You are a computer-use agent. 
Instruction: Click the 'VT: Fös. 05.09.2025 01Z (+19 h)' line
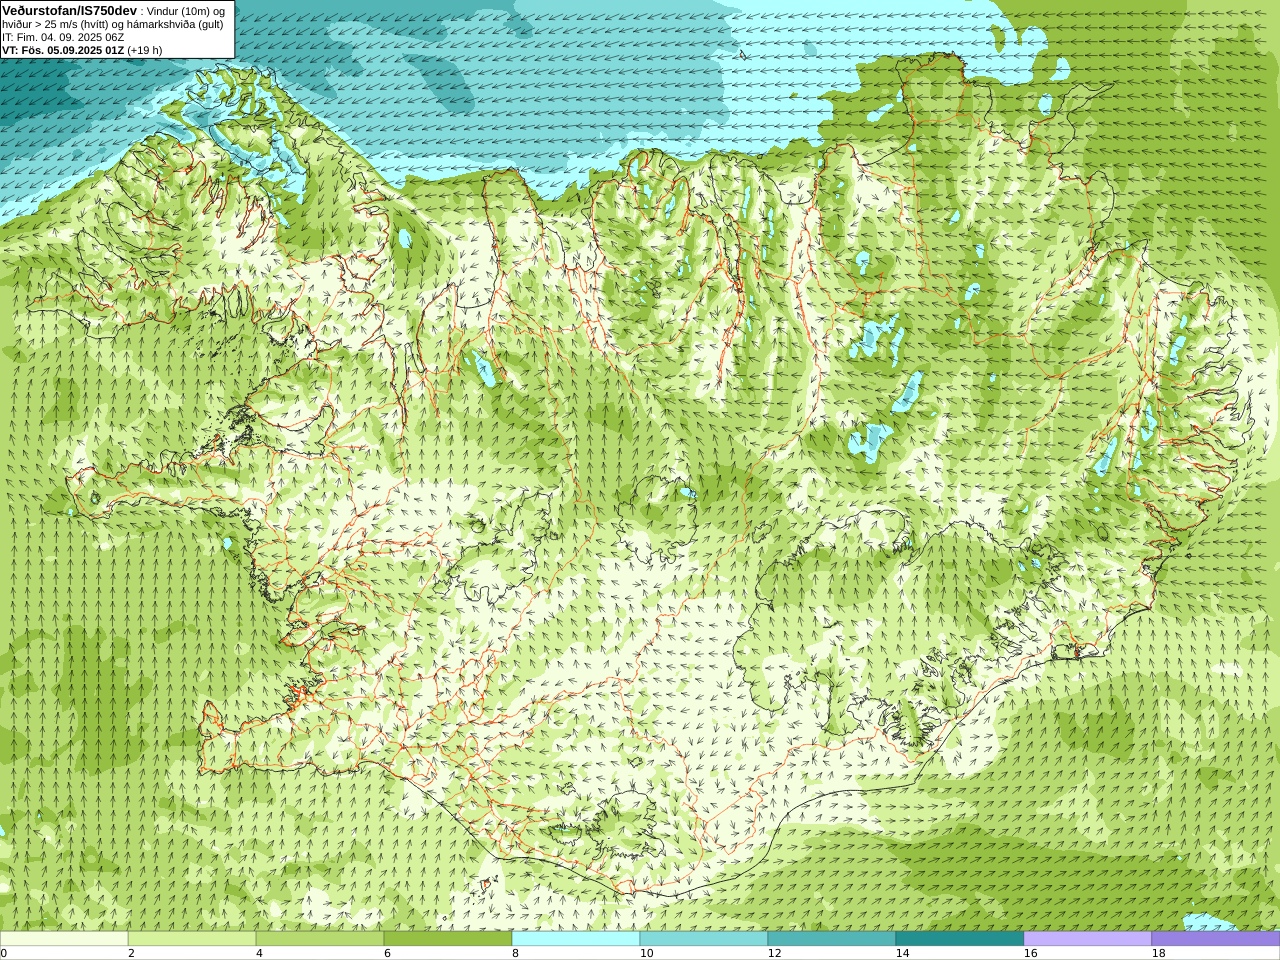[x=82, y=50]
